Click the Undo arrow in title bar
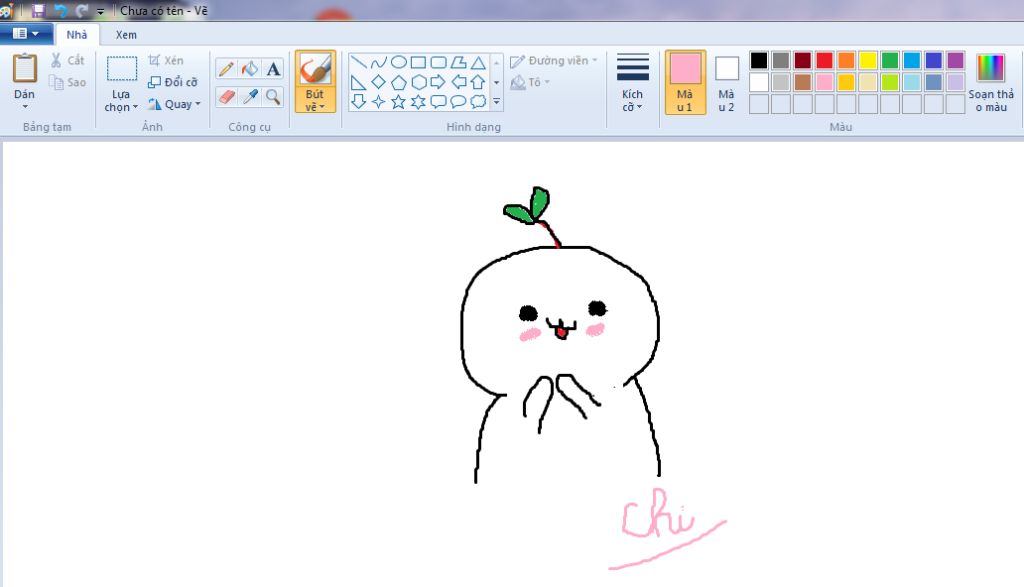The width and height of the screenshot is (1024, 587). tap(61, 10)
